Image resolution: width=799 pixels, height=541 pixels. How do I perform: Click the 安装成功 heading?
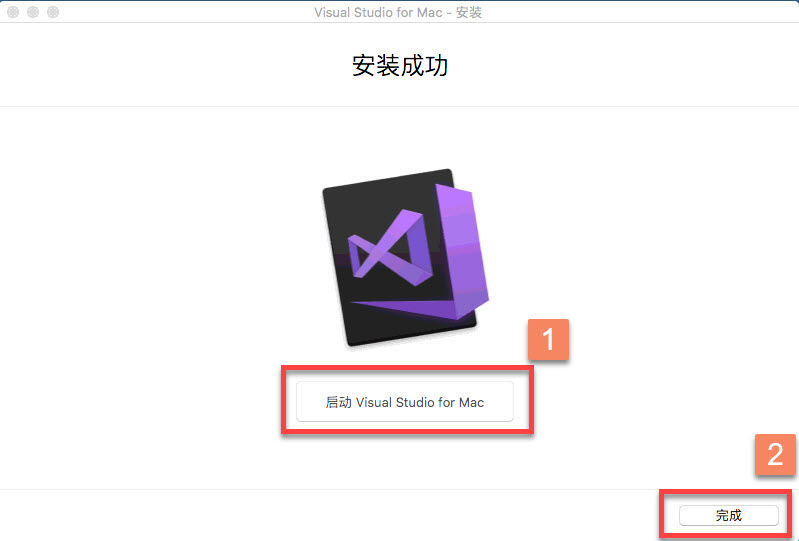click(400, 66)
